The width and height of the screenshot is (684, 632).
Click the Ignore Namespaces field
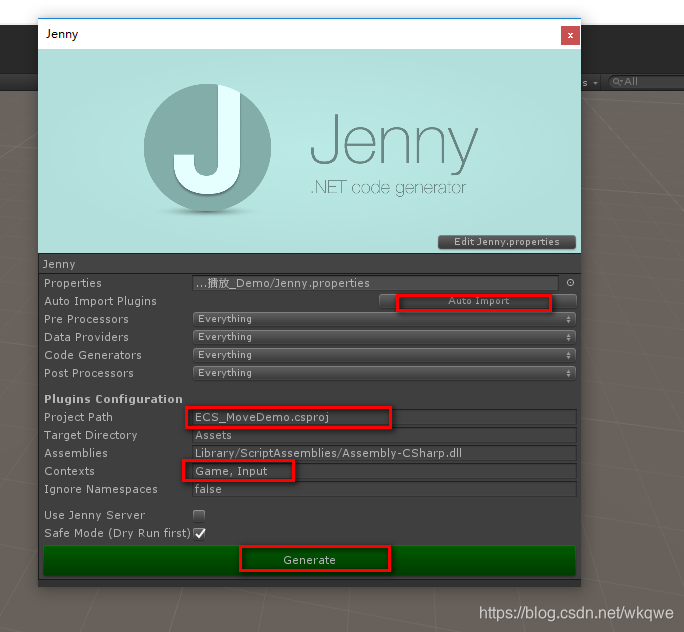[x=384, y=489]
